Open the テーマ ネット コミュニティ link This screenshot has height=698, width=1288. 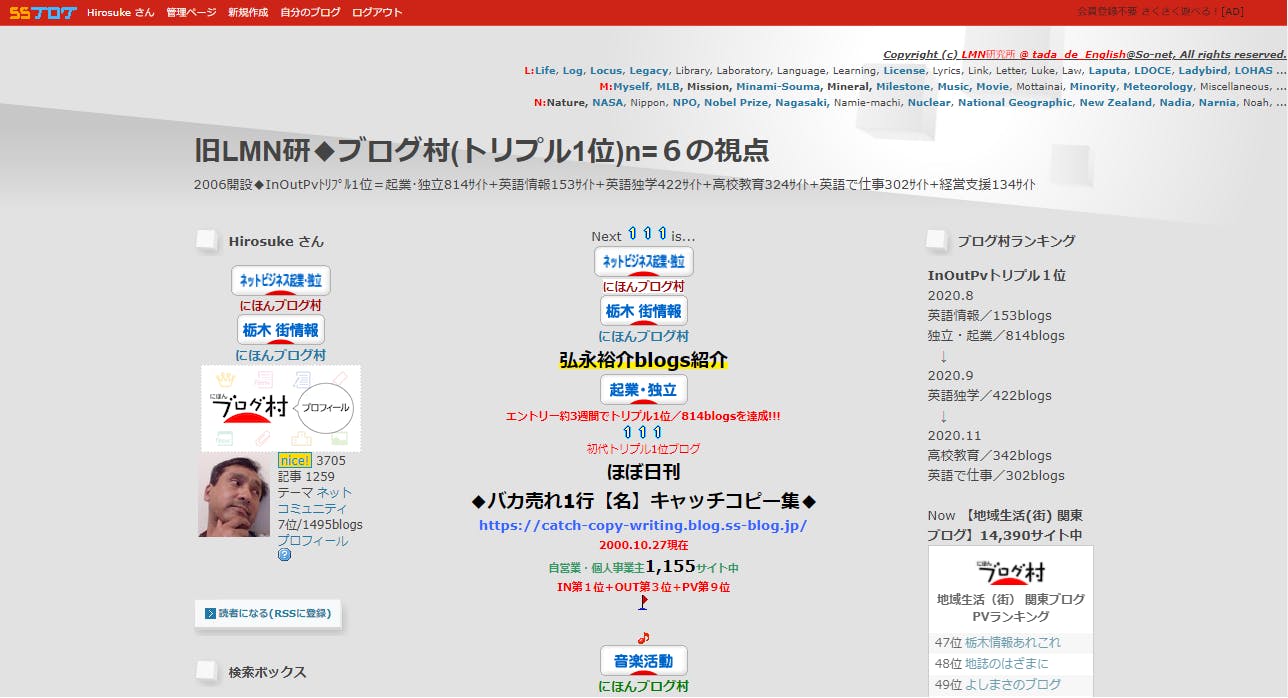314,500
